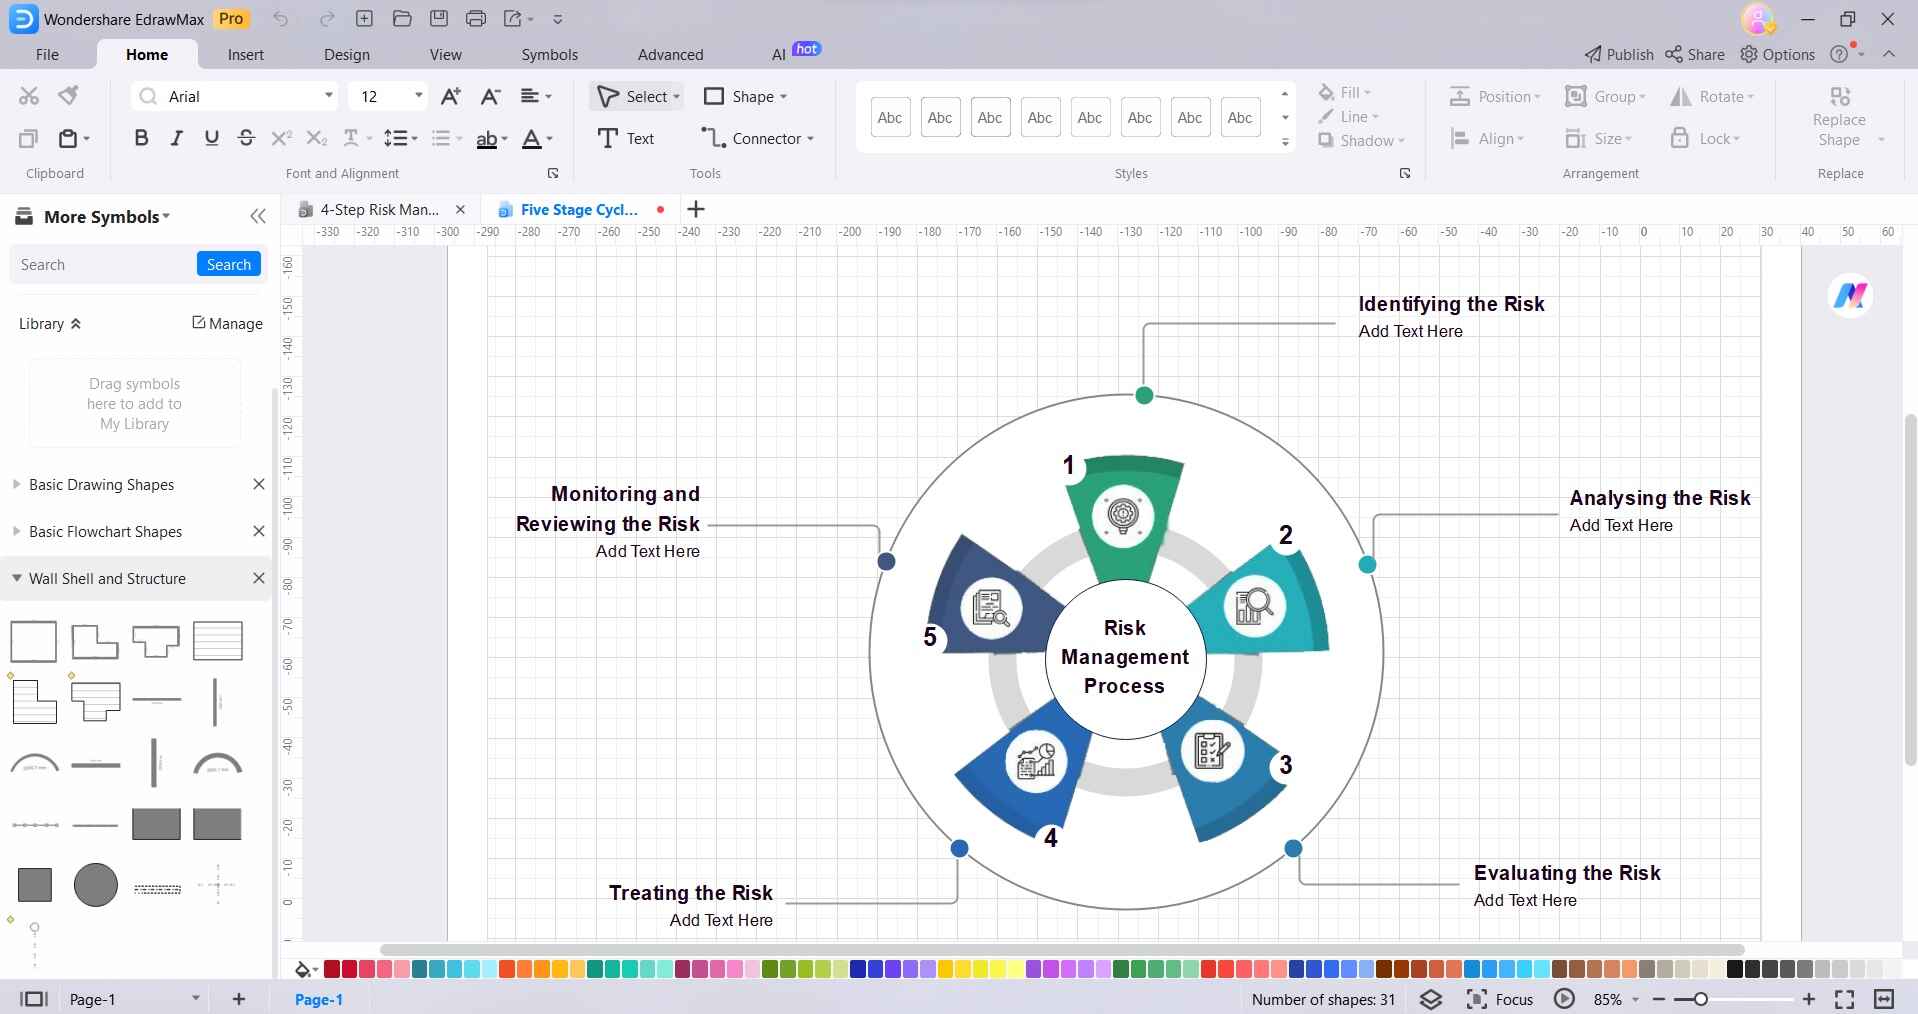Click the horizontal canvas scrollbar
The image size is (1918, 1014).
pyautogui.click(x=1062, y=949)
